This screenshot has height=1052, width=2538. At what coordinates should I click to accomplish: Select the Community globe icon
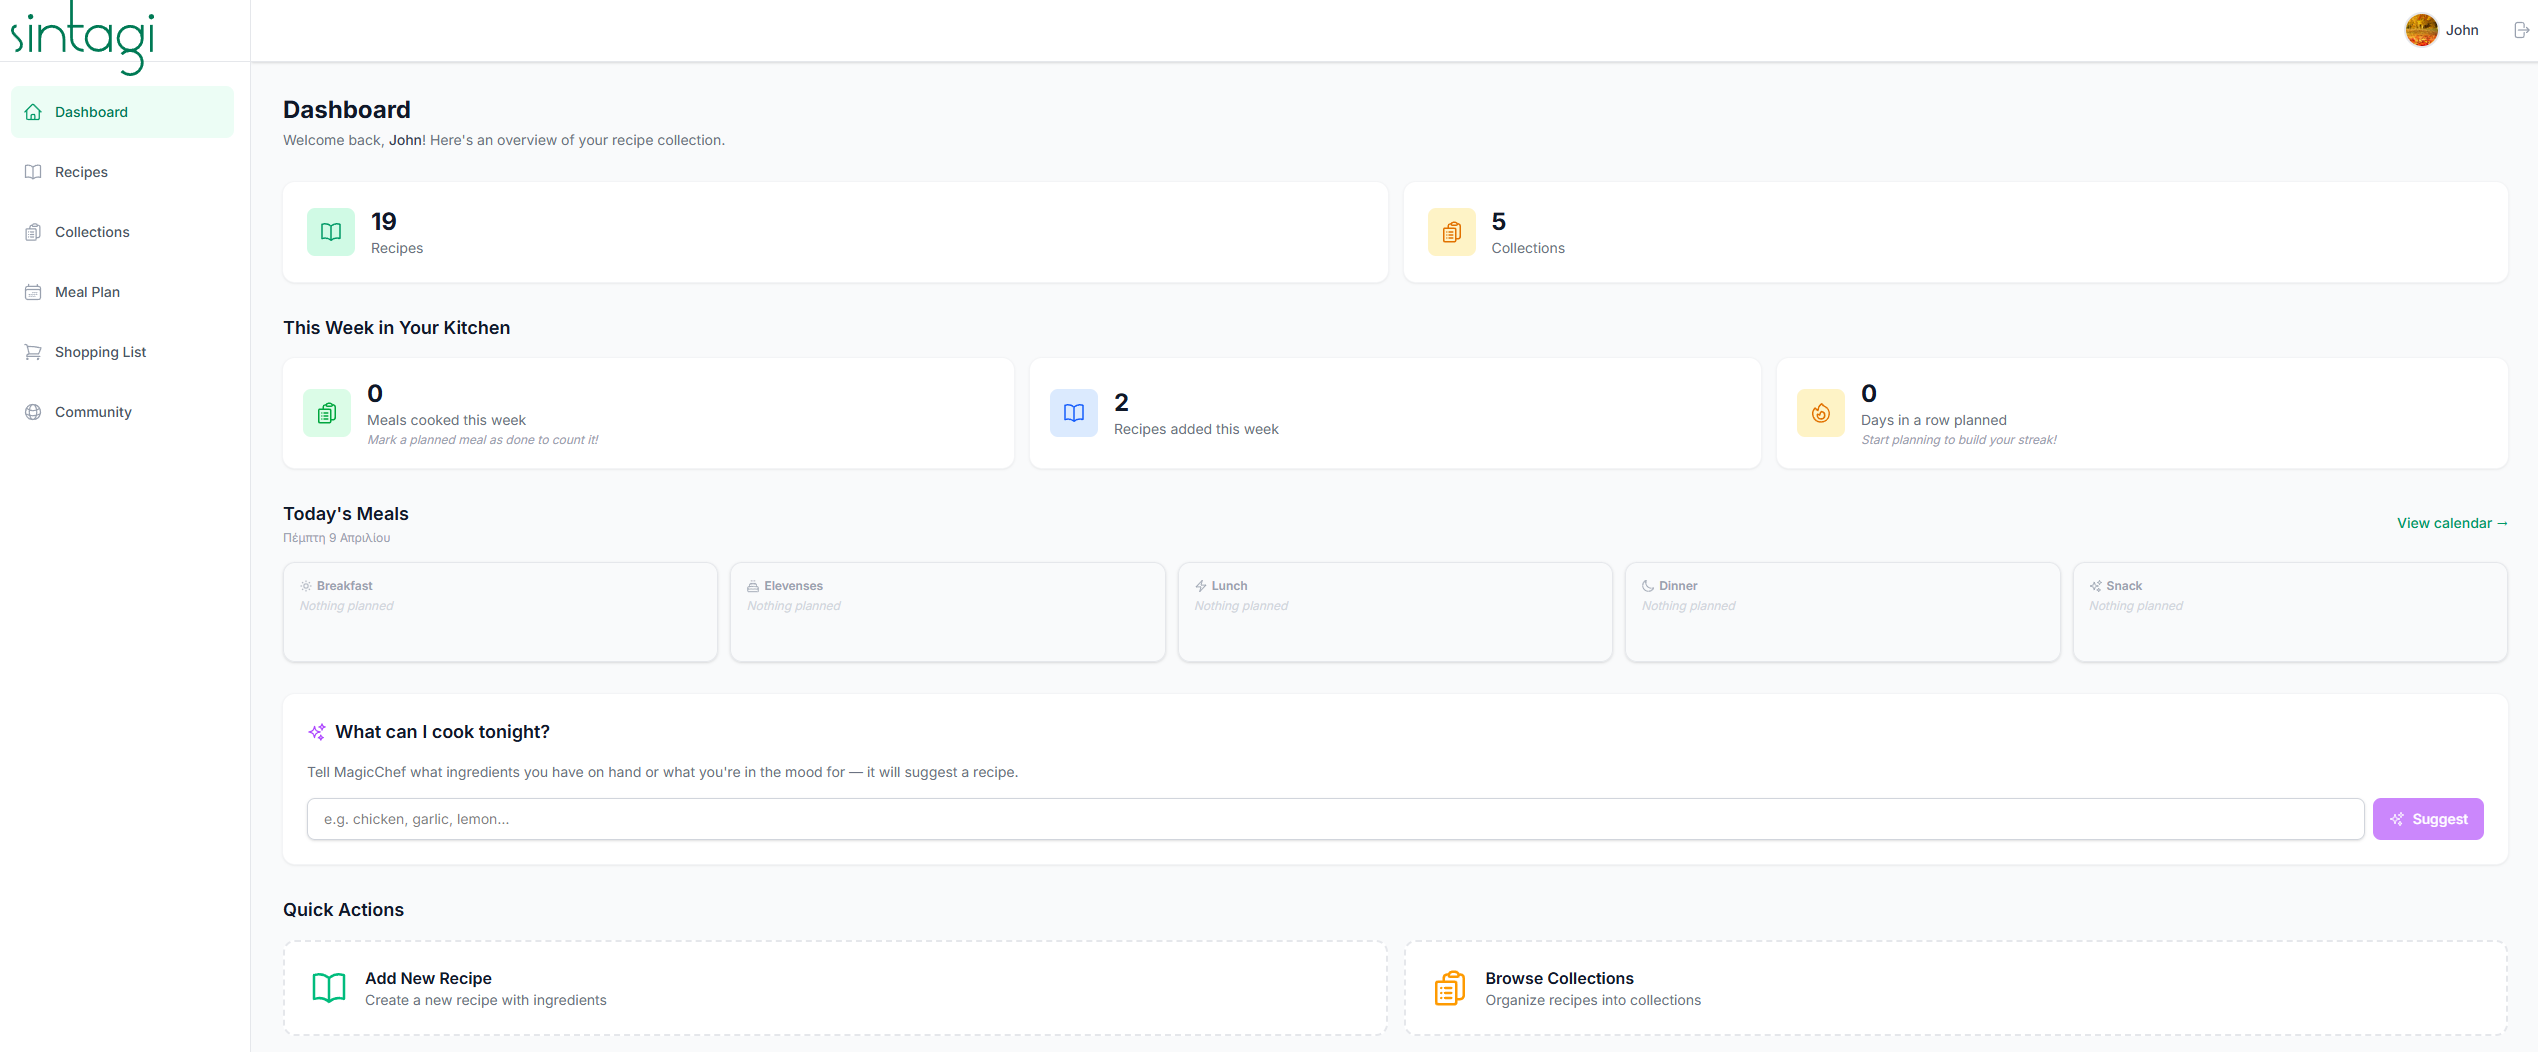click(x=33, y=411)
